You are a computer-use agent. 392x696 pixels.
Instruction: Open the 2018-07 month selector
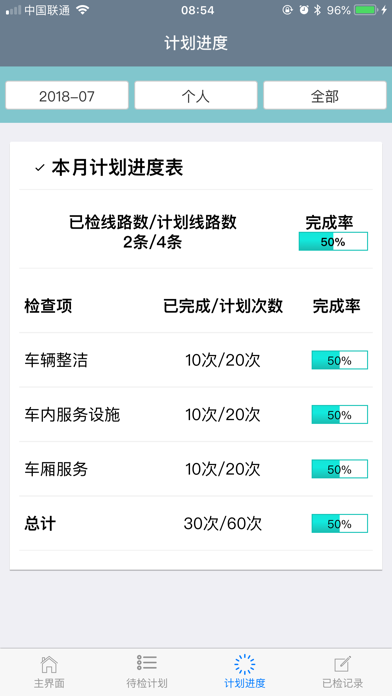coord(67,95)
